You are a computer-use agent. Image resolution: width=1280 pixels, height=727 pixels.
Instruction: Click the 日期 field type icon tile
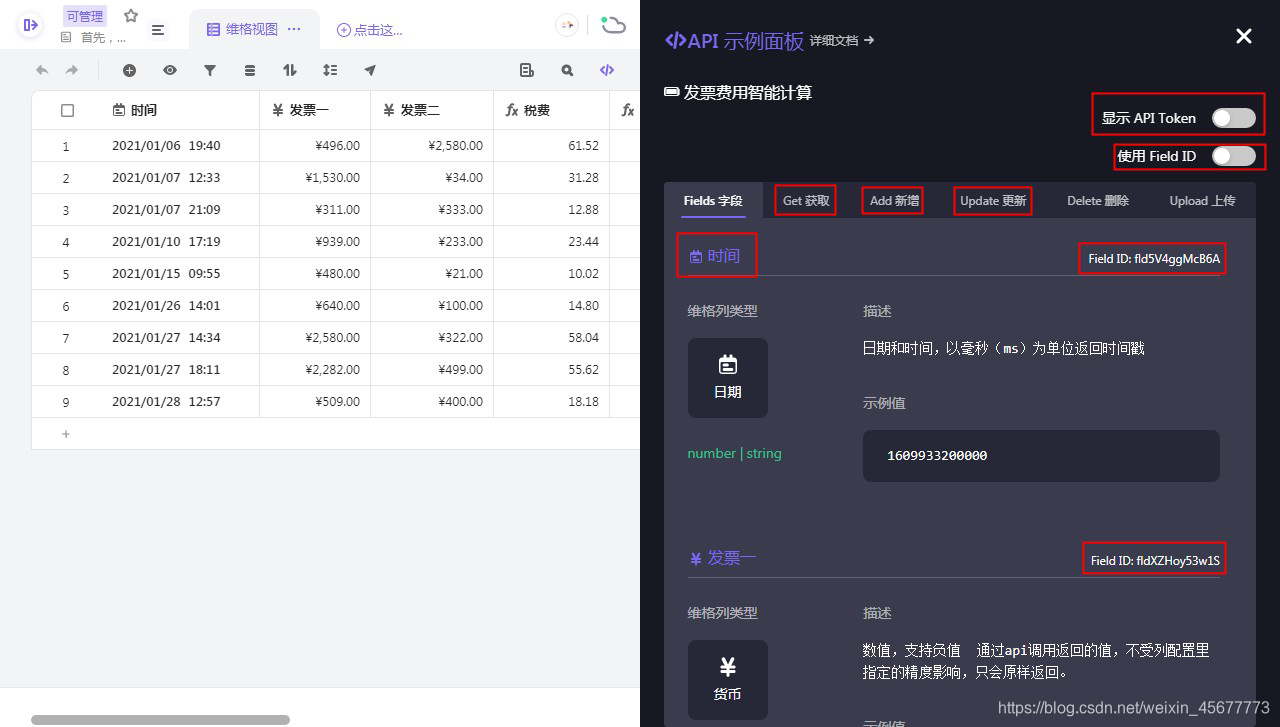728,378
